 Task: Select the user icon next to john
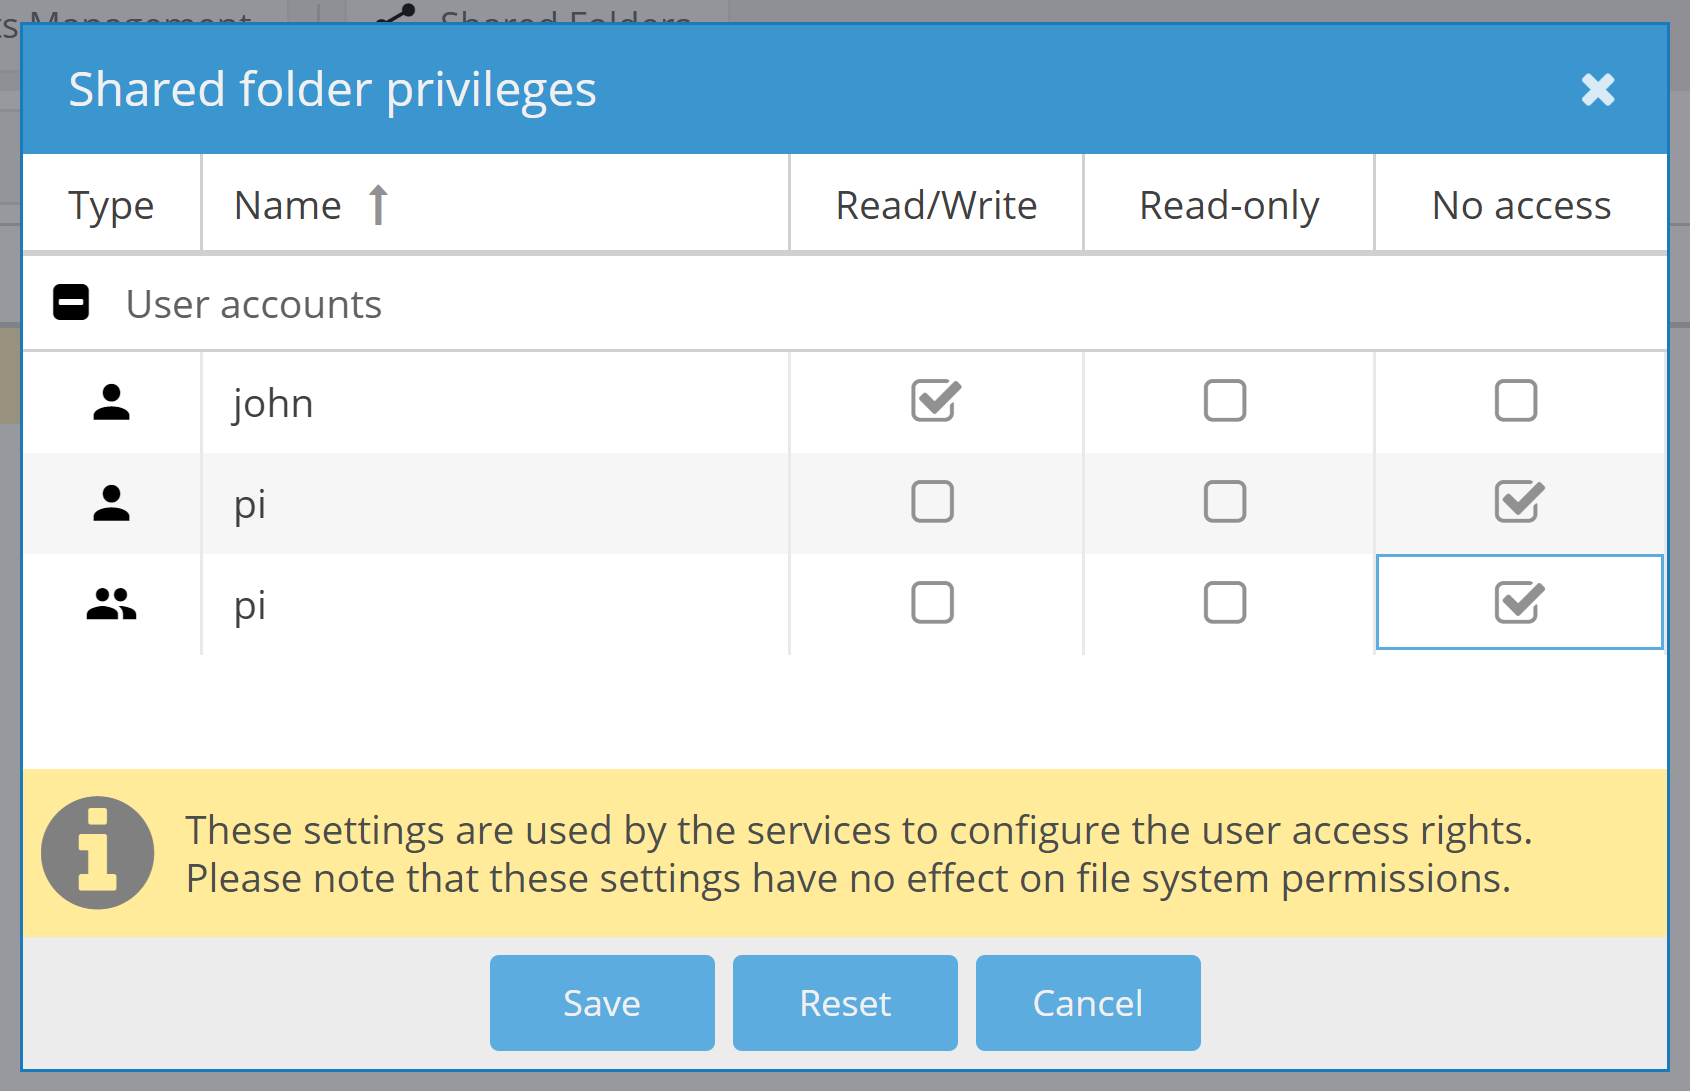point(110,401)
